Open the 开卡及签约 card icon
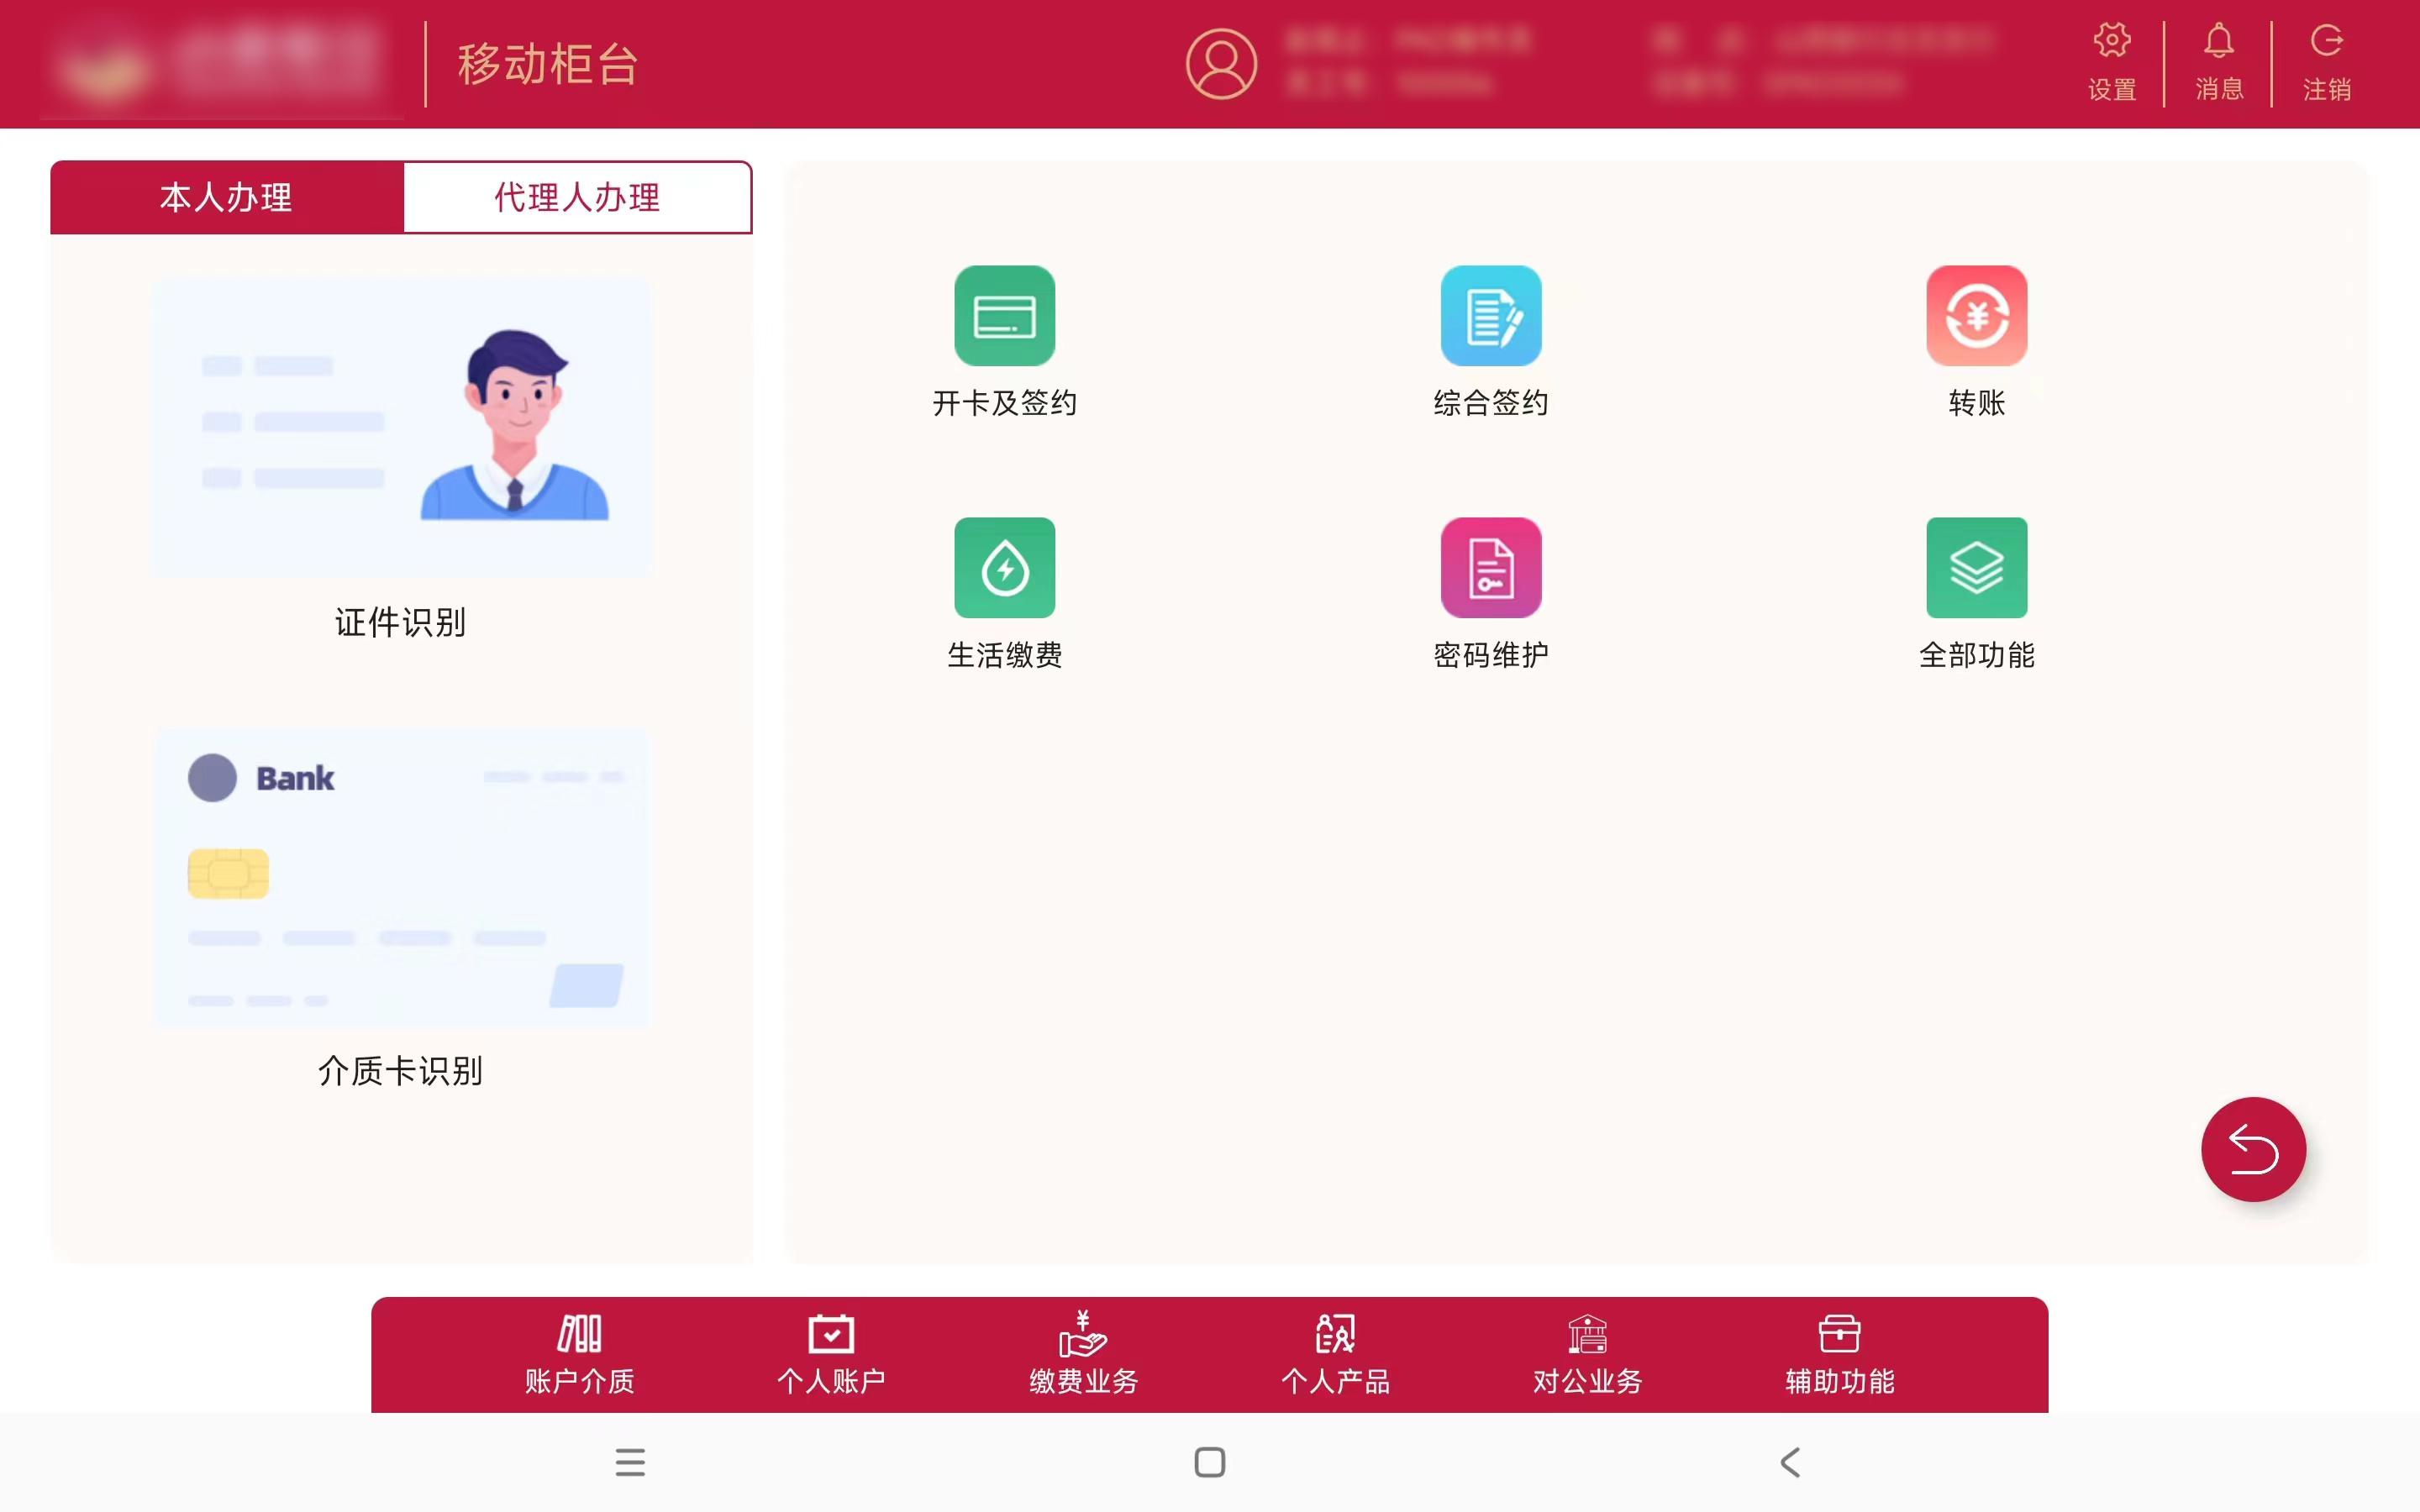This screenshot has width=2420, height=1512. [x=1004, y=316]
